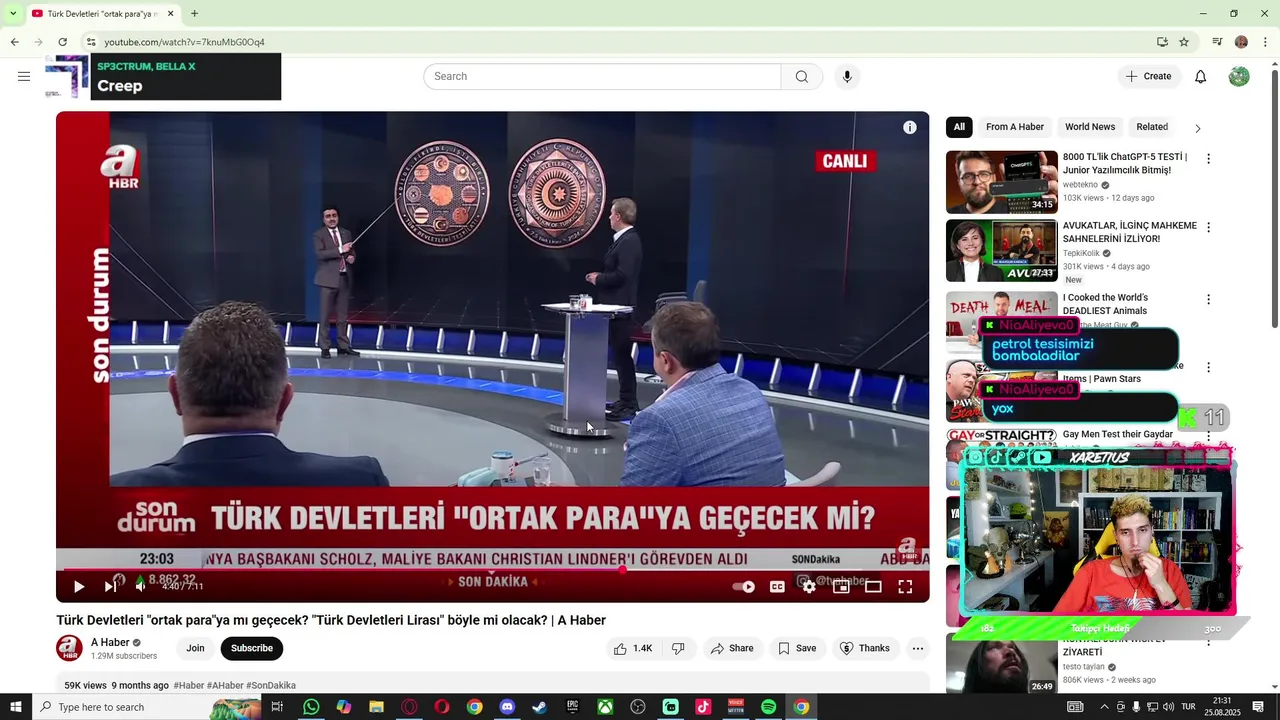The width and height of the screenshot is (1280, 720).
Task: Bookmark this page with star icon
Action: pos(1184,42)
